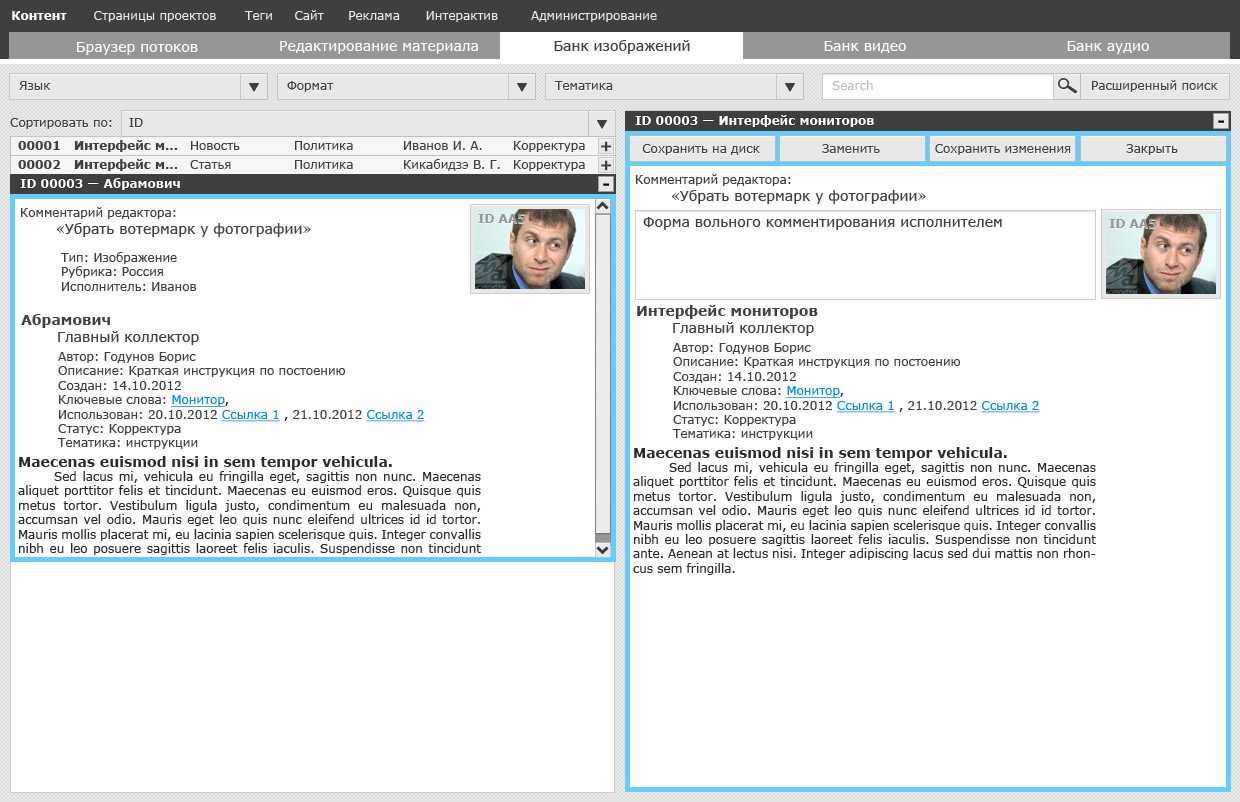This screenshot has width=1240, height=802.
Task: Select the Банк изображений tab
Action: 622,46
